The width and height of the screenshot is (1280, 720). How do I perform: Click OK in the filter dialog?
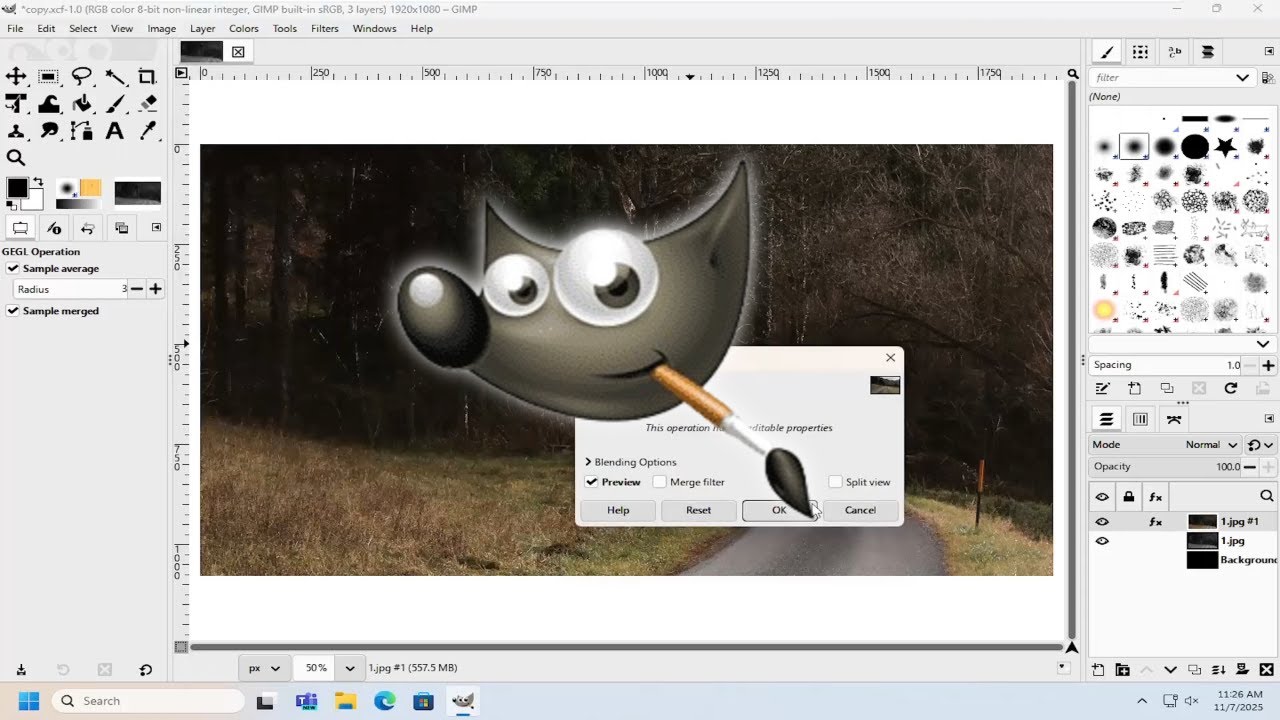click(x=779, y=510)
